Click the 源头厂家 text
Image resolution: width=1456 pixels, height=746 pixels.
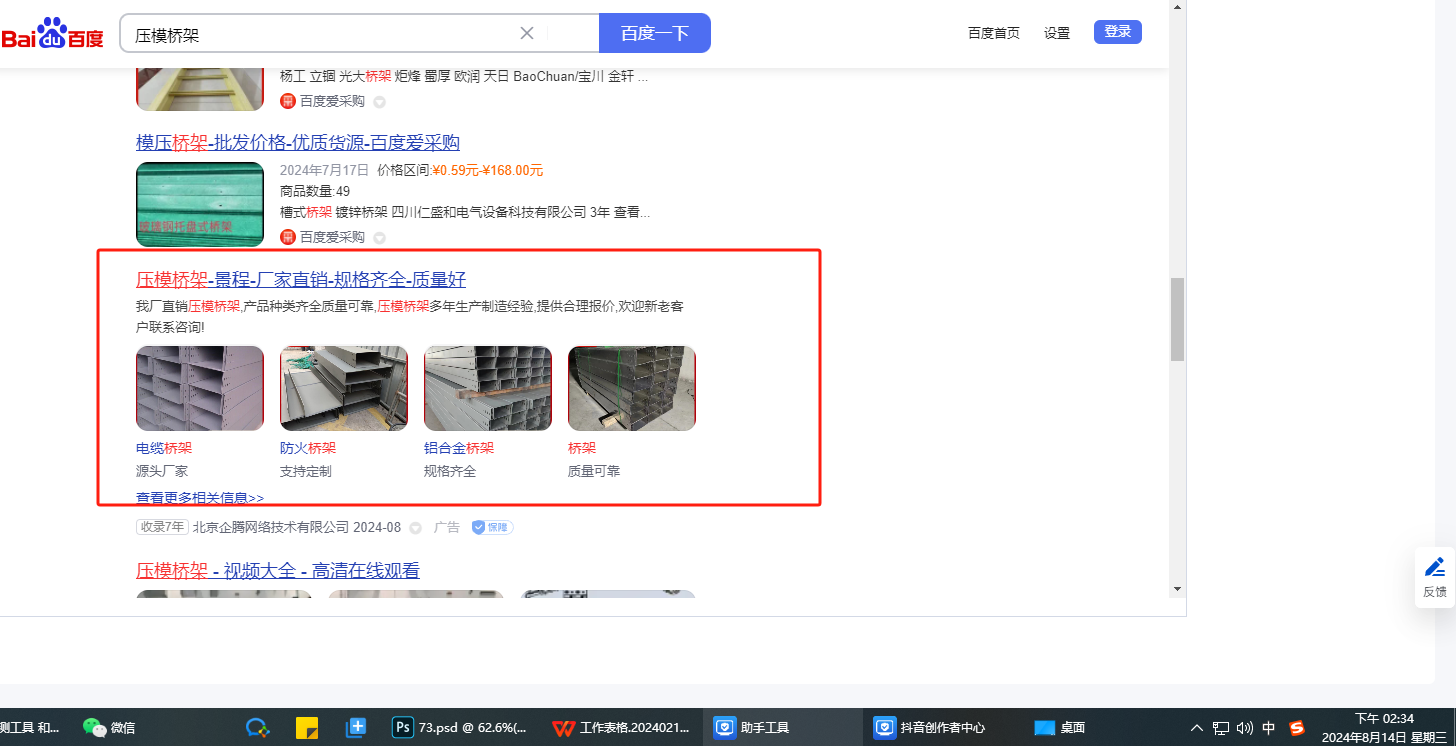click(x=162, y=471)
